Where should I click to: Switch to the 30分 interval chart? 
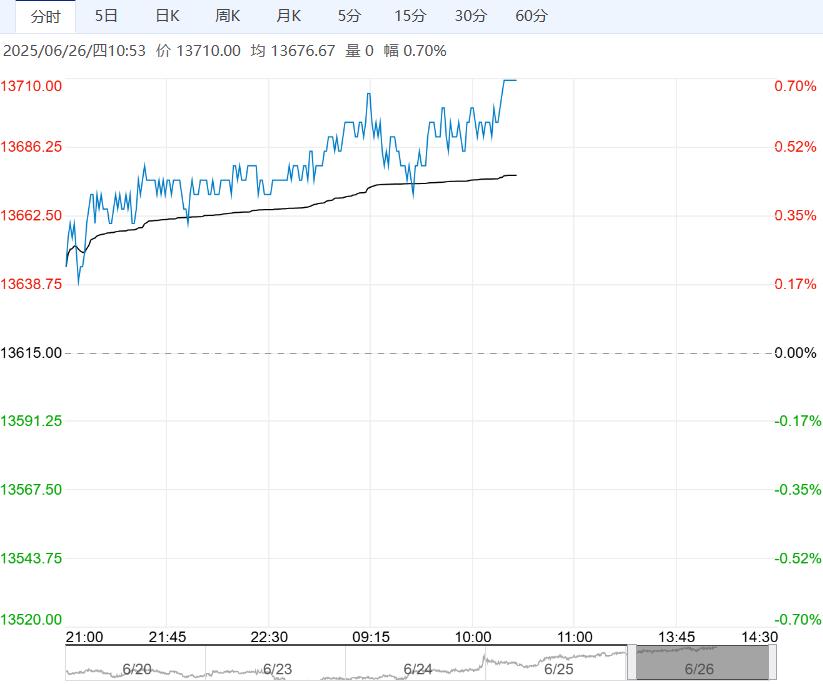point(470,16)
